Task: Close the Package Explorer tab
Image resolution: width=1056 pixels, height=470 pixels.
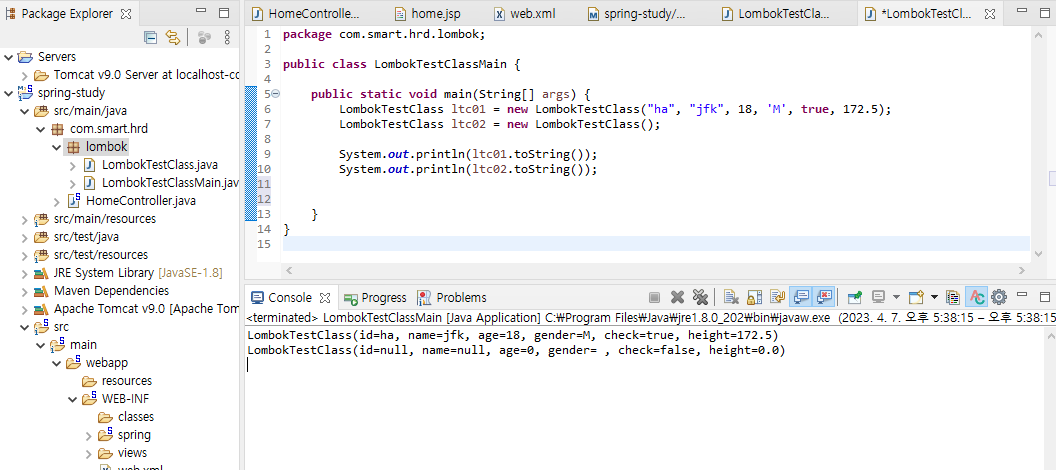Action: coord(126,13)
